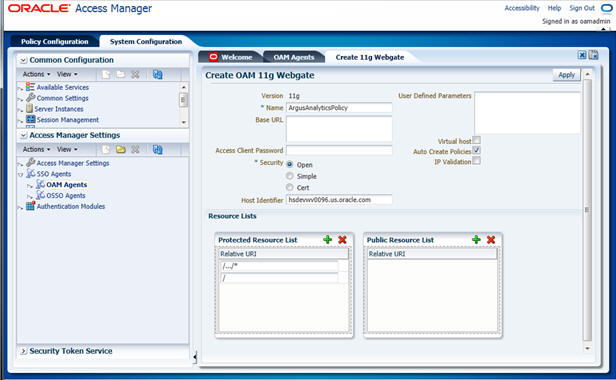
Task: Open the Actions dropdown in Common Configuration
Action: tap(36, 74)
